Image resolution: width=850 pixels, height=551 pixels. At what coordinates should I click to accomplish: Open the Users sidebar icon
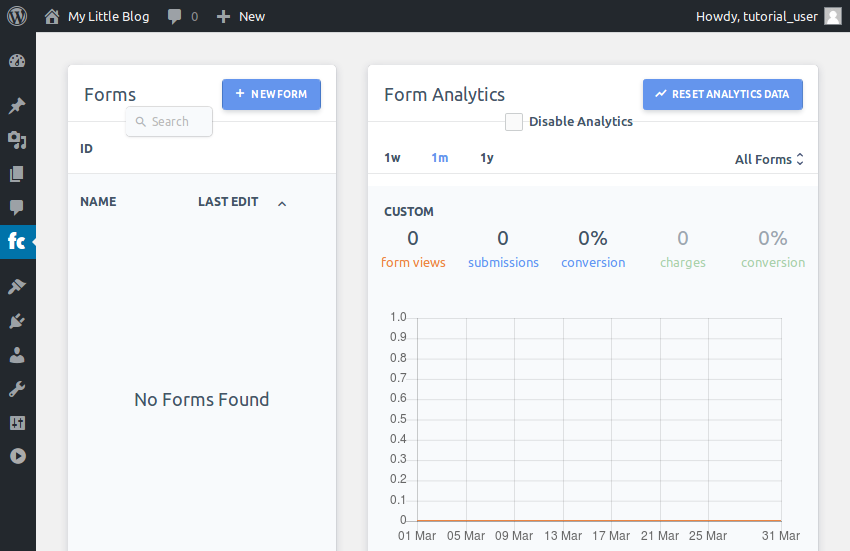pyautogui.click(x=17, y=355)
